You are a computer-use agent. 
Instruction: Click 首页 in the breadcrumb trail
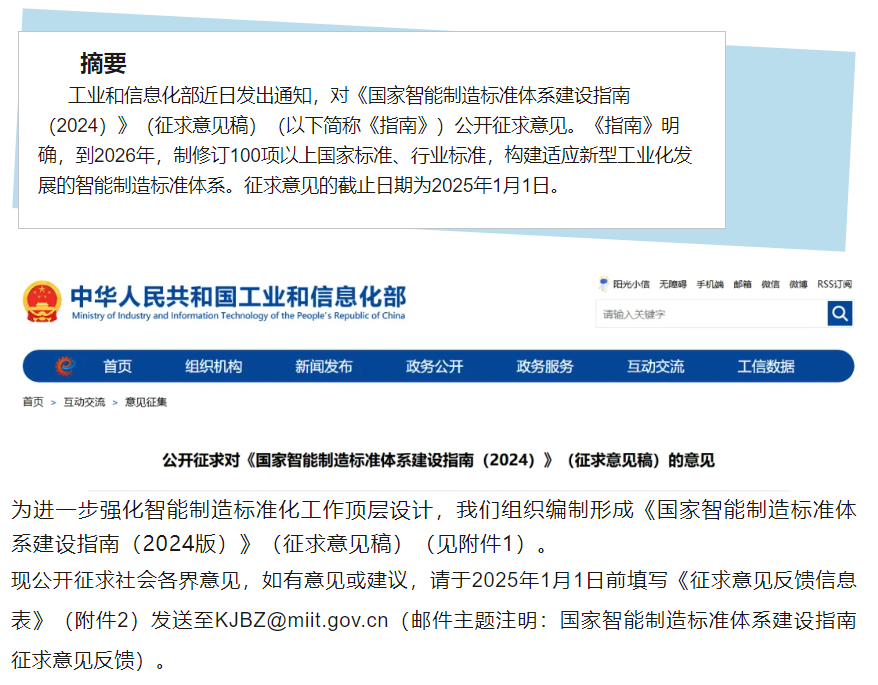(33, 402)
